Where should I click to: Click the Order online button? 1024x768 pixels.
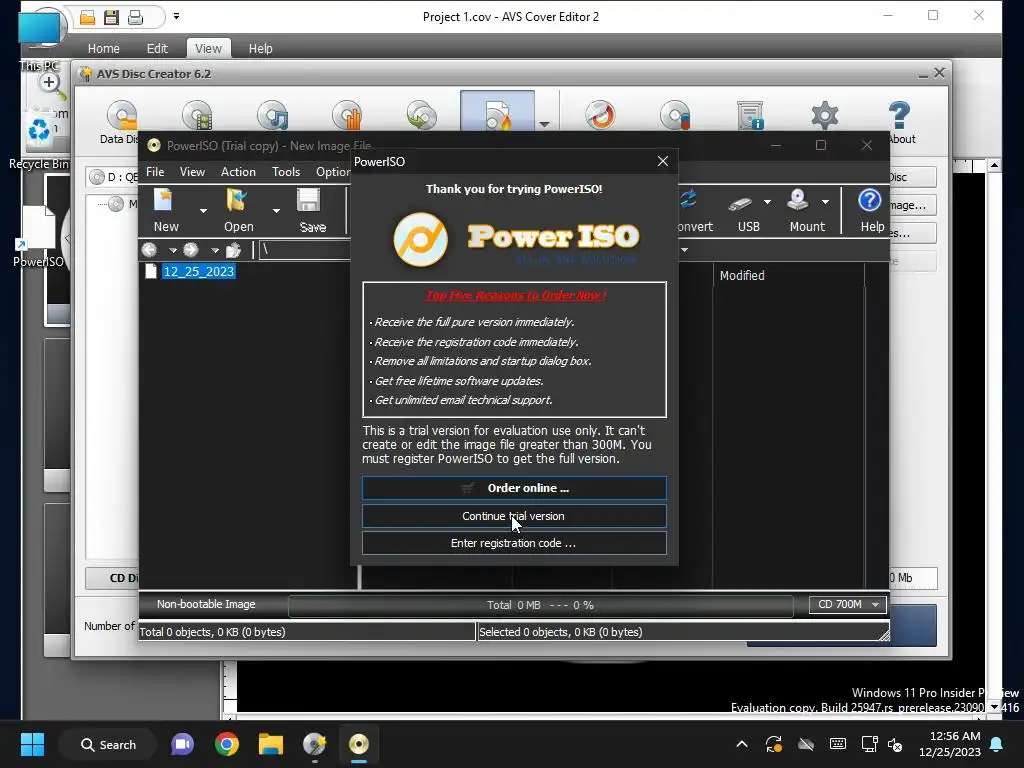(514, 488)
